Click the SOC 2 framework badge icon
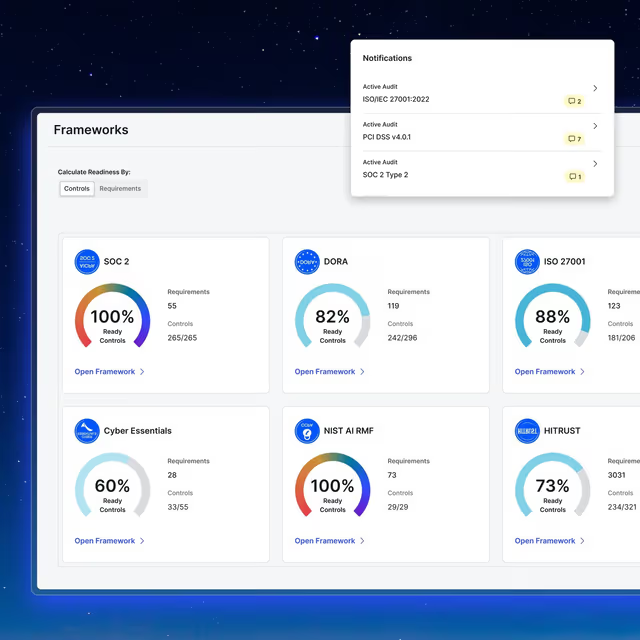The height and width of the screenshot is (640, 640). [x=87, y=262]
